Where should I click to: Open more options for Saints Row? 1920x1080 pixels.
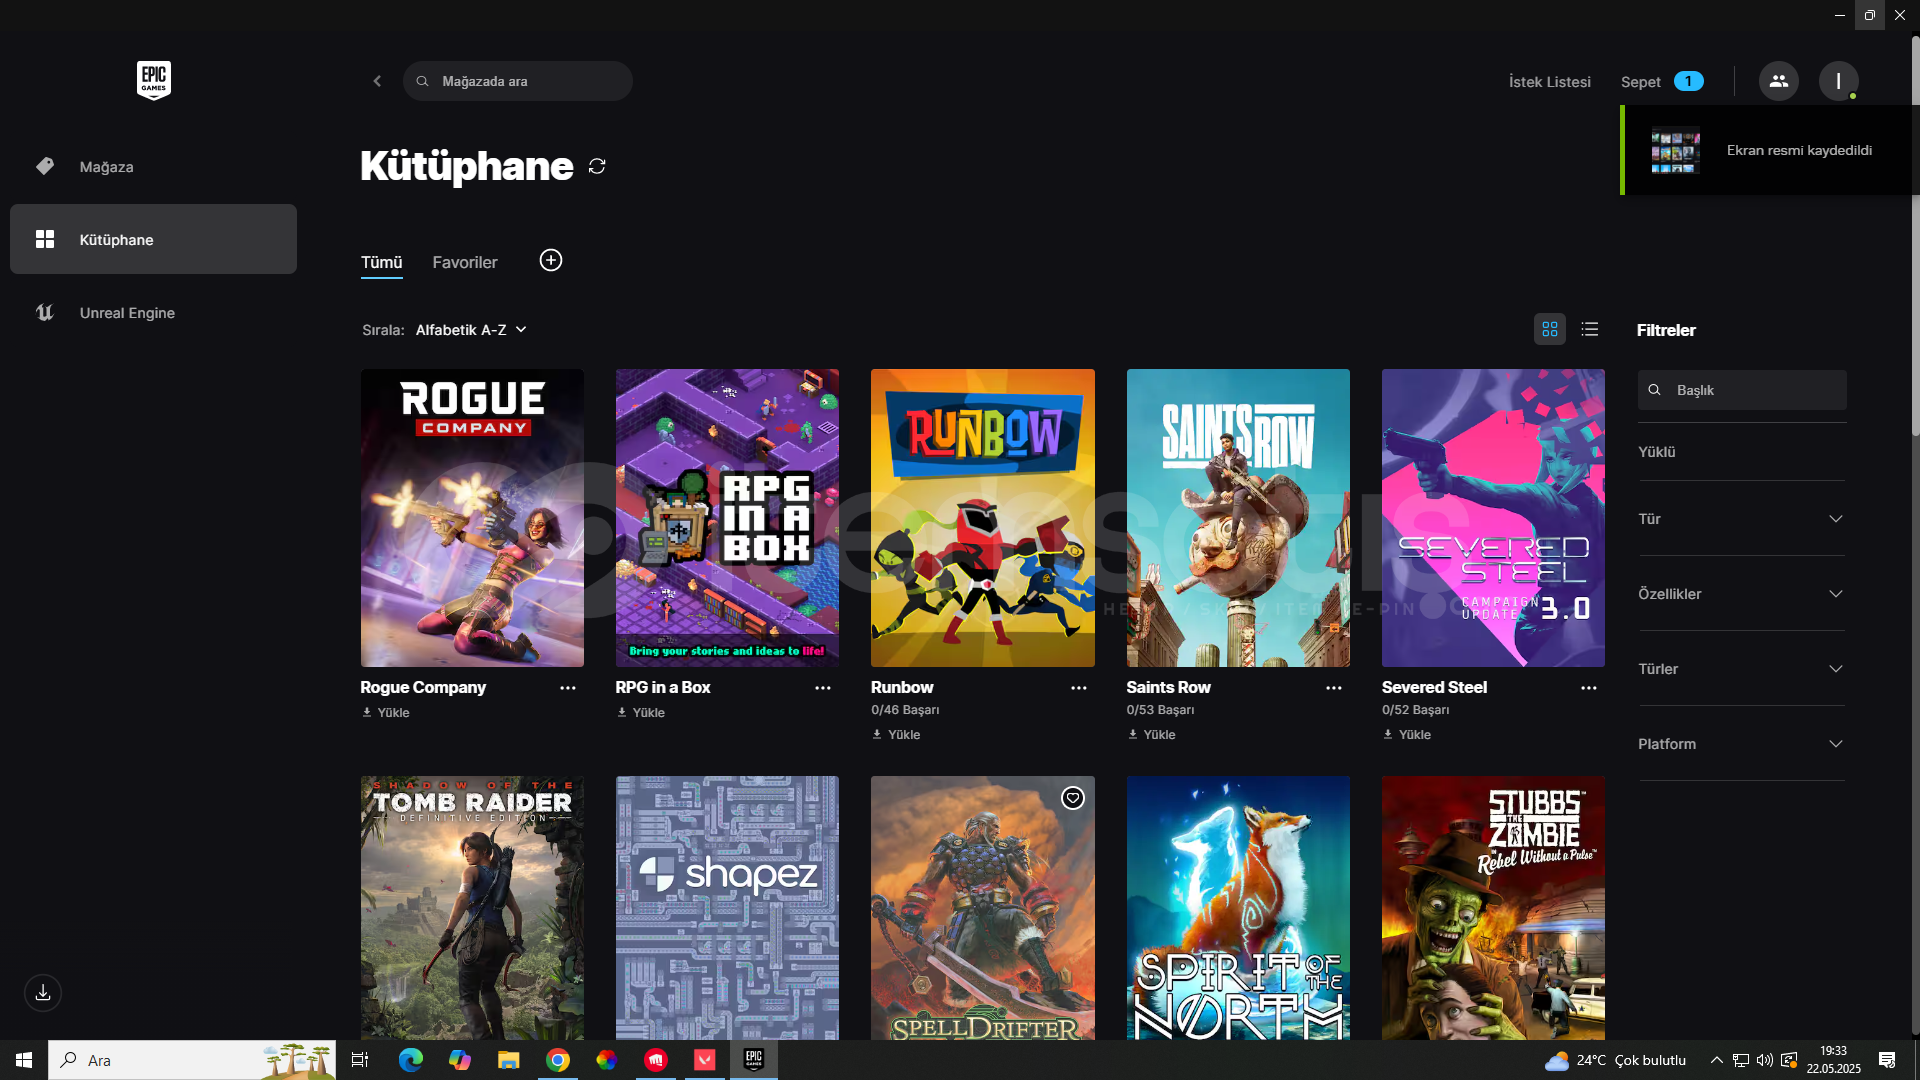click(1334, 688)
